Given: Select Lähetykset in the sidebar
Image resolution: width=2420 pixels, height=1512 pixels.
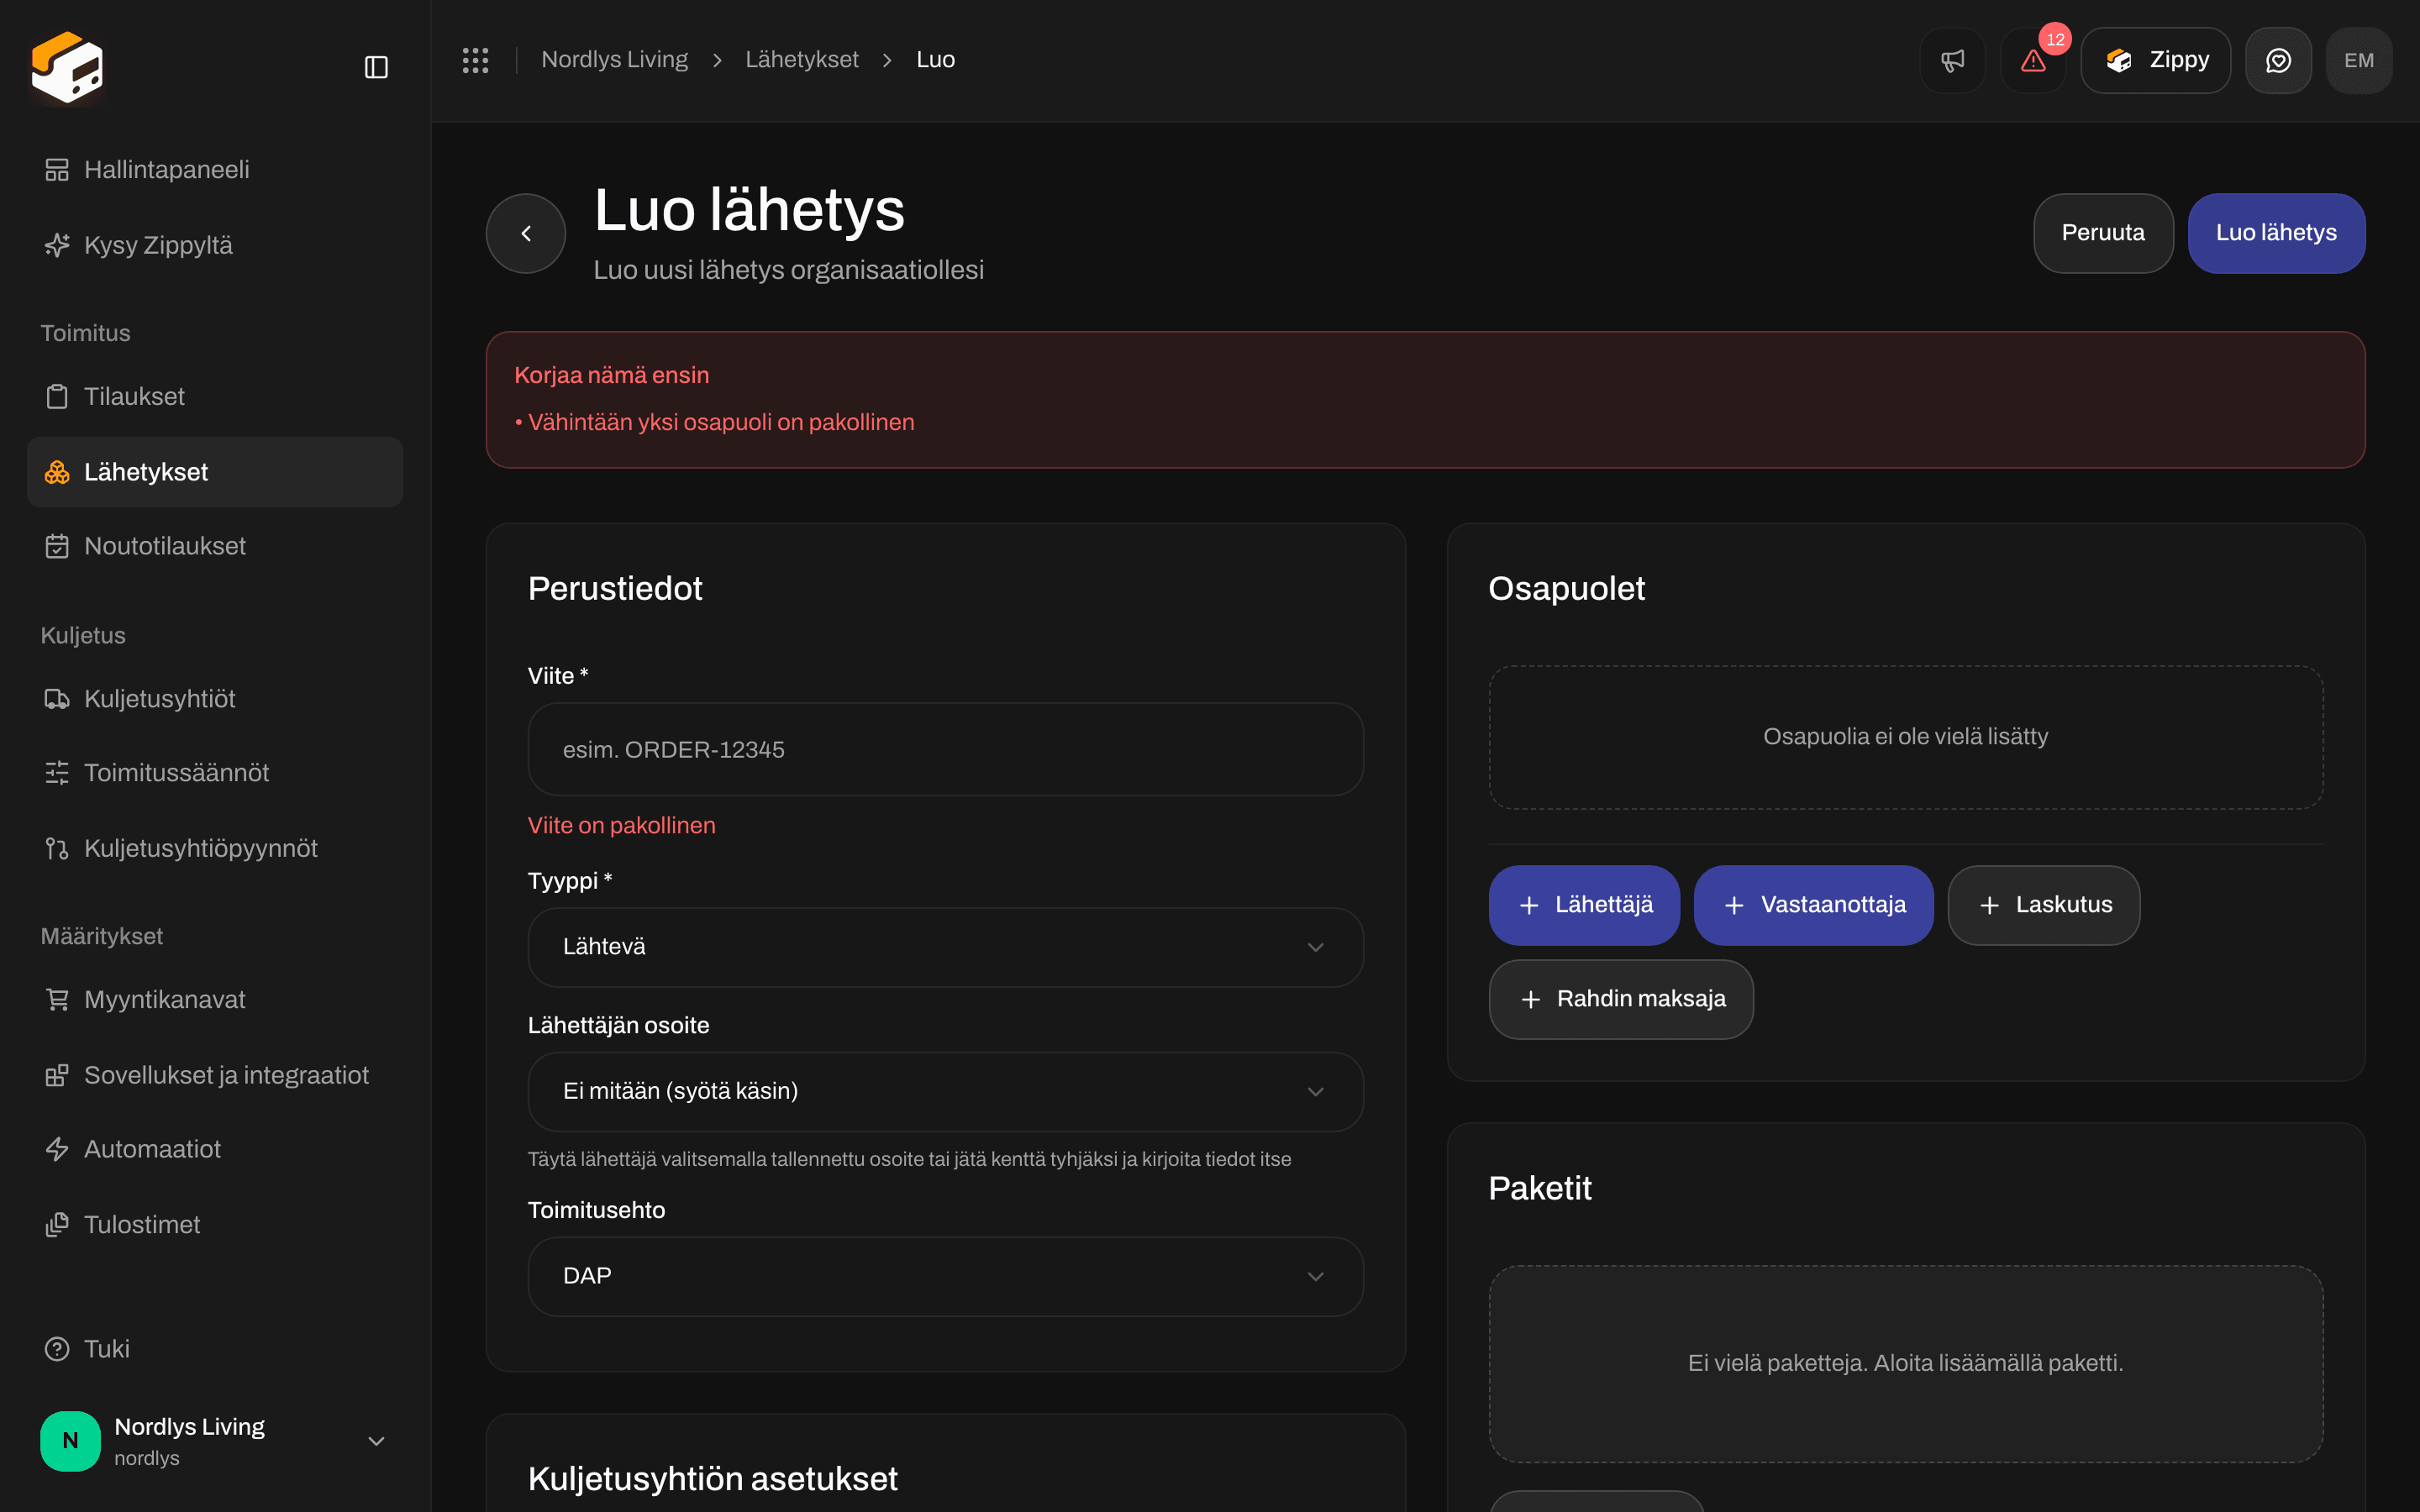Looking at the screenshot, I should [x=215, y=472].
